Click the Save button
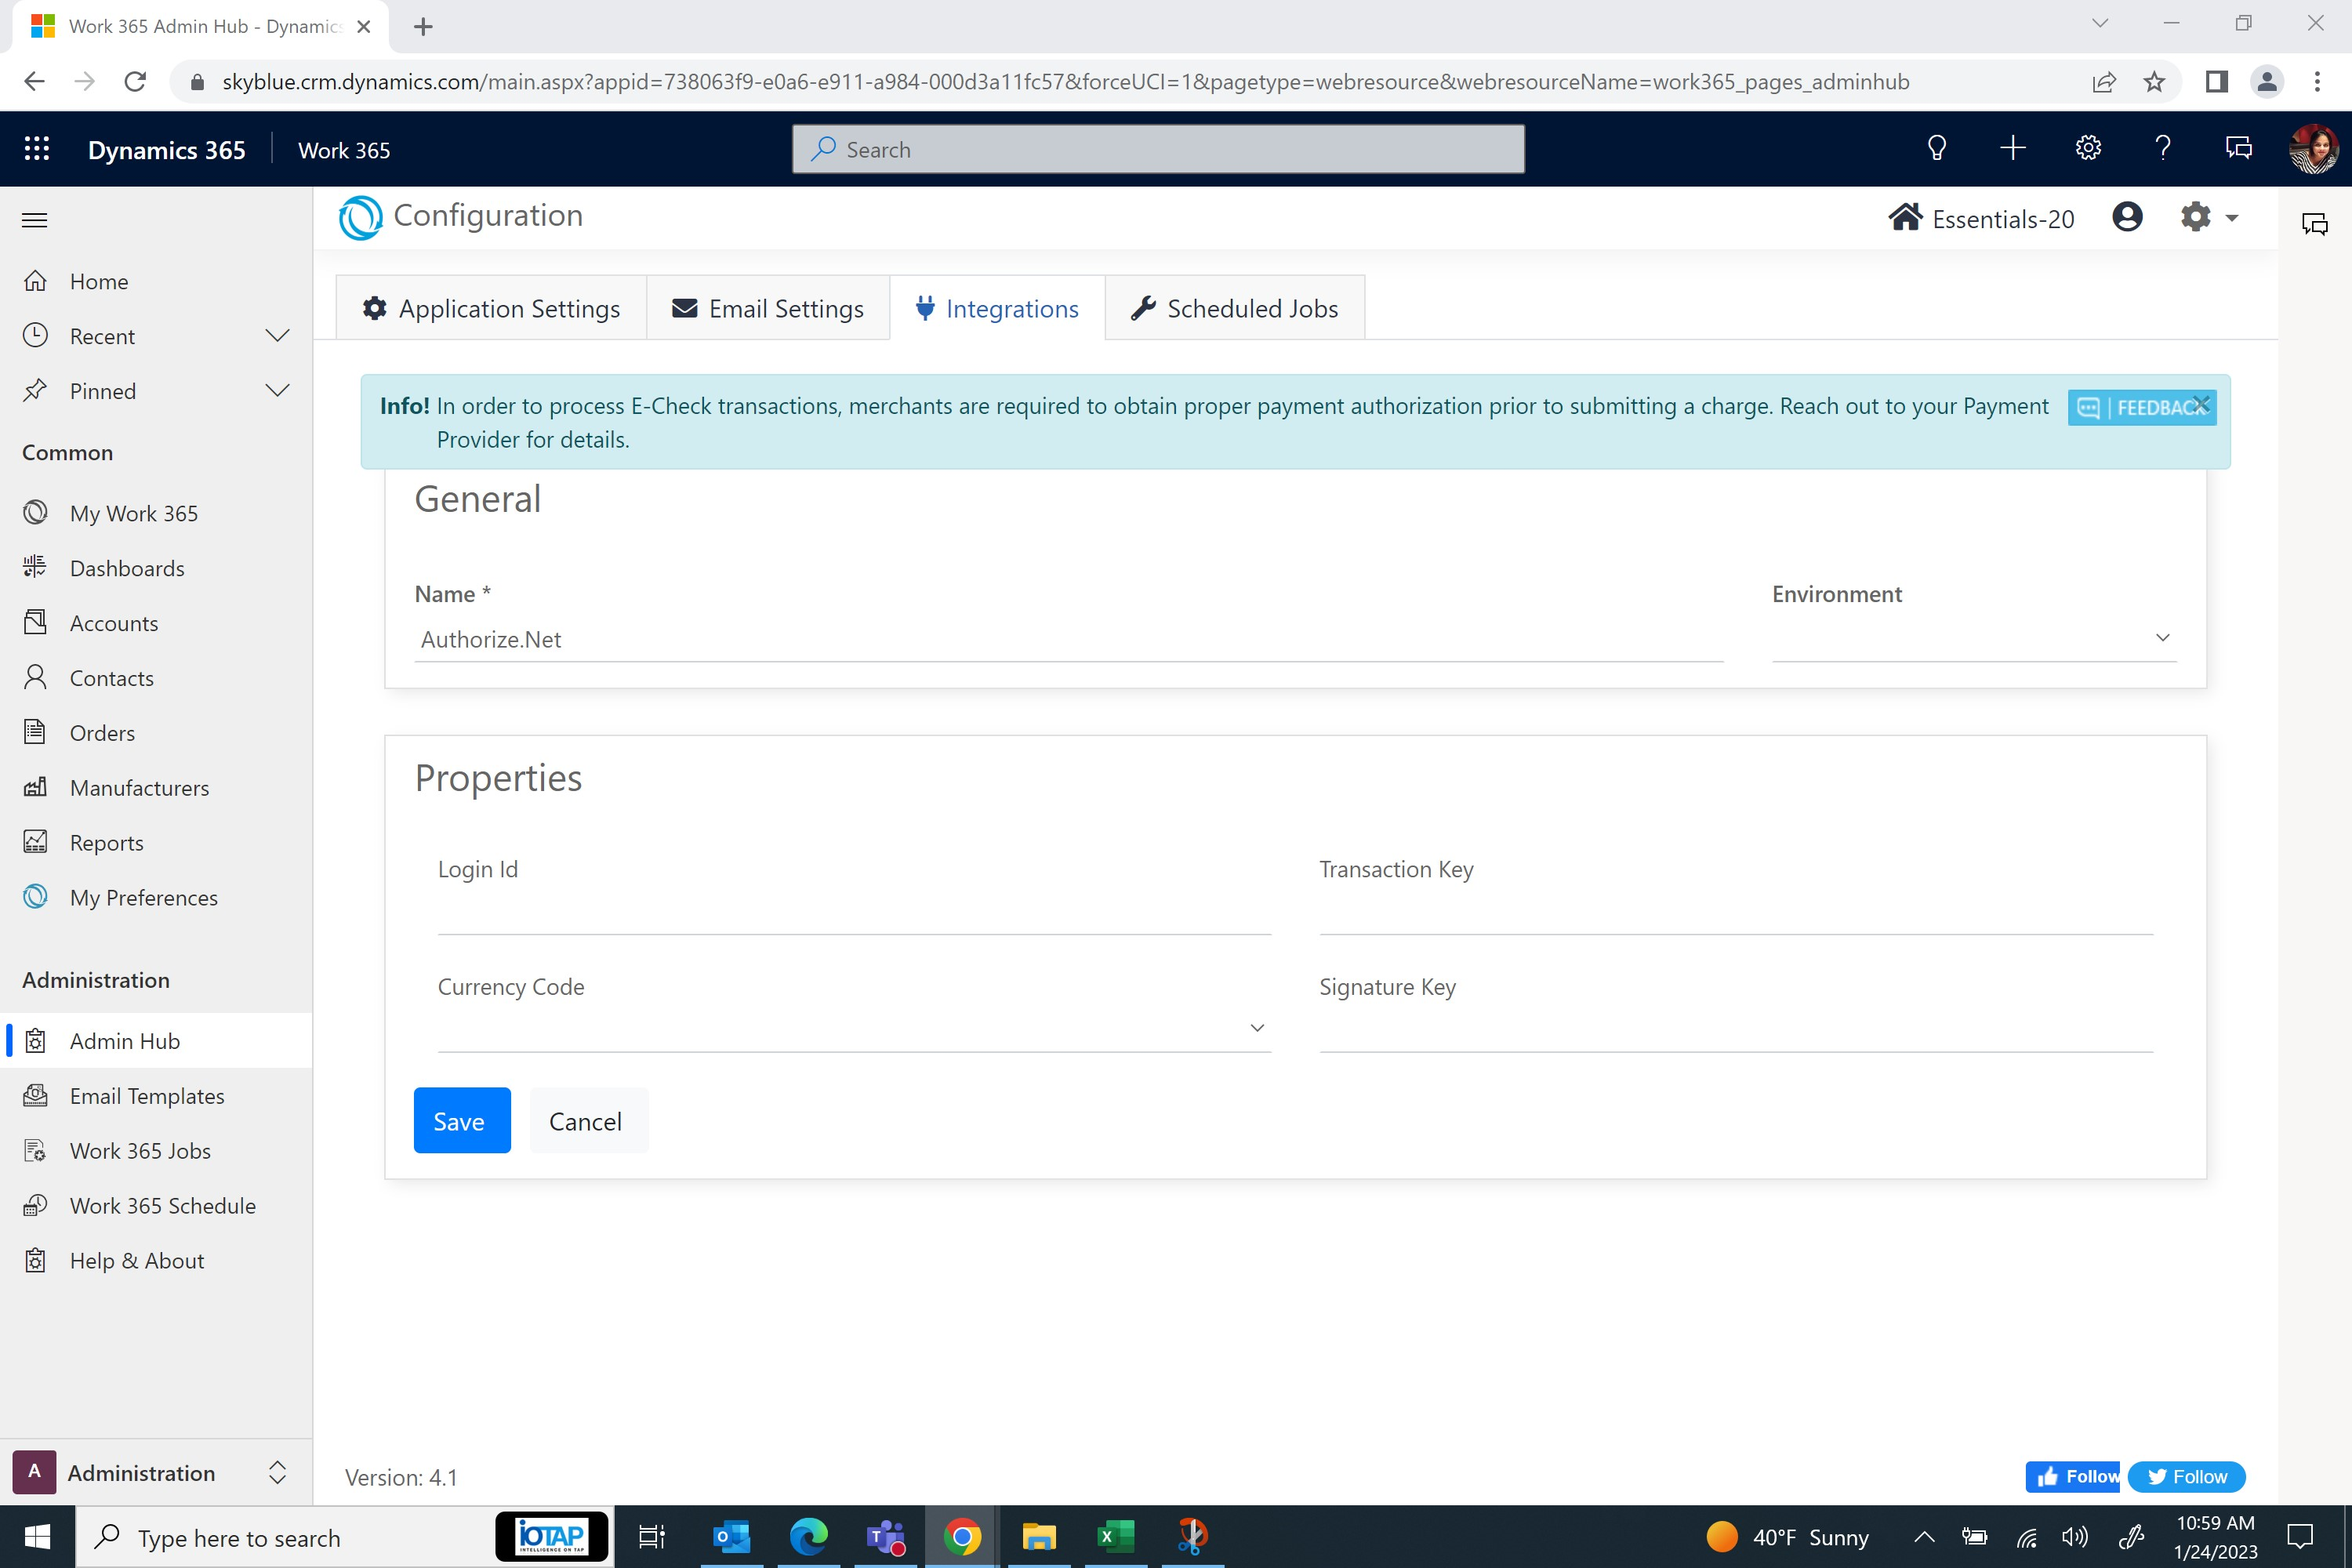The height and width of the screenshot is (1568, 2352). coord(461,1121)
